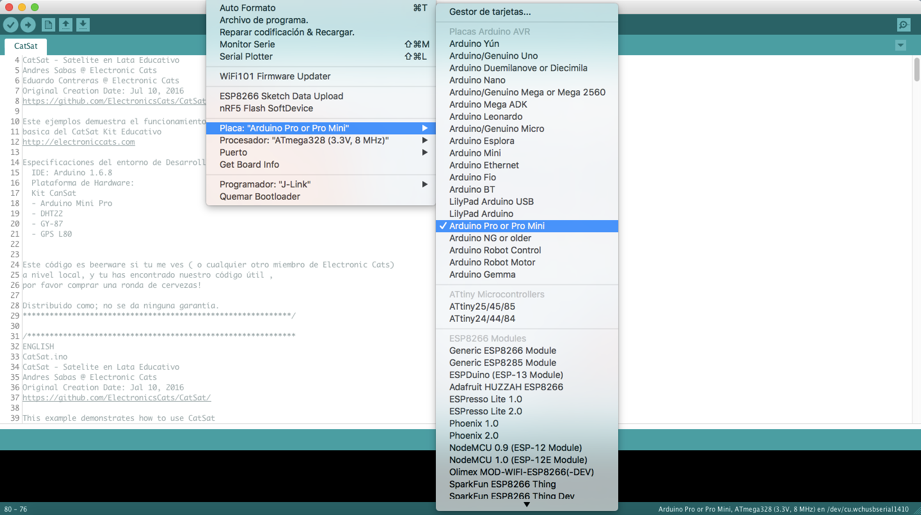Image resolution: width=921 pixels, height=515 pixels.
Task: Open a sketch with the up-arrow icon
Action: click(66, 25)
